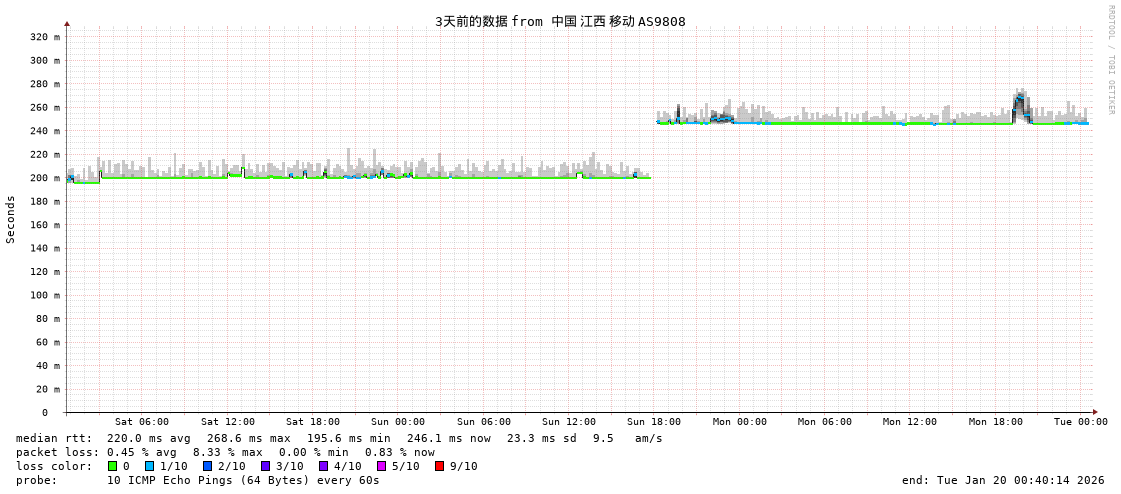Select the Mon 00:00 time axis label

739,422
